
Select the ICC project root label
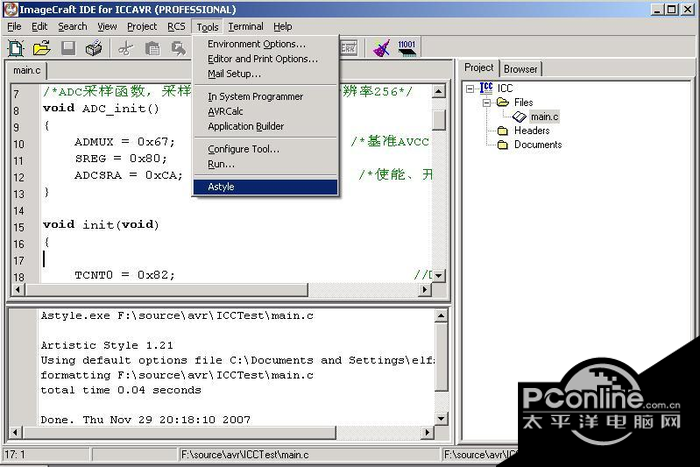point(505,88)
